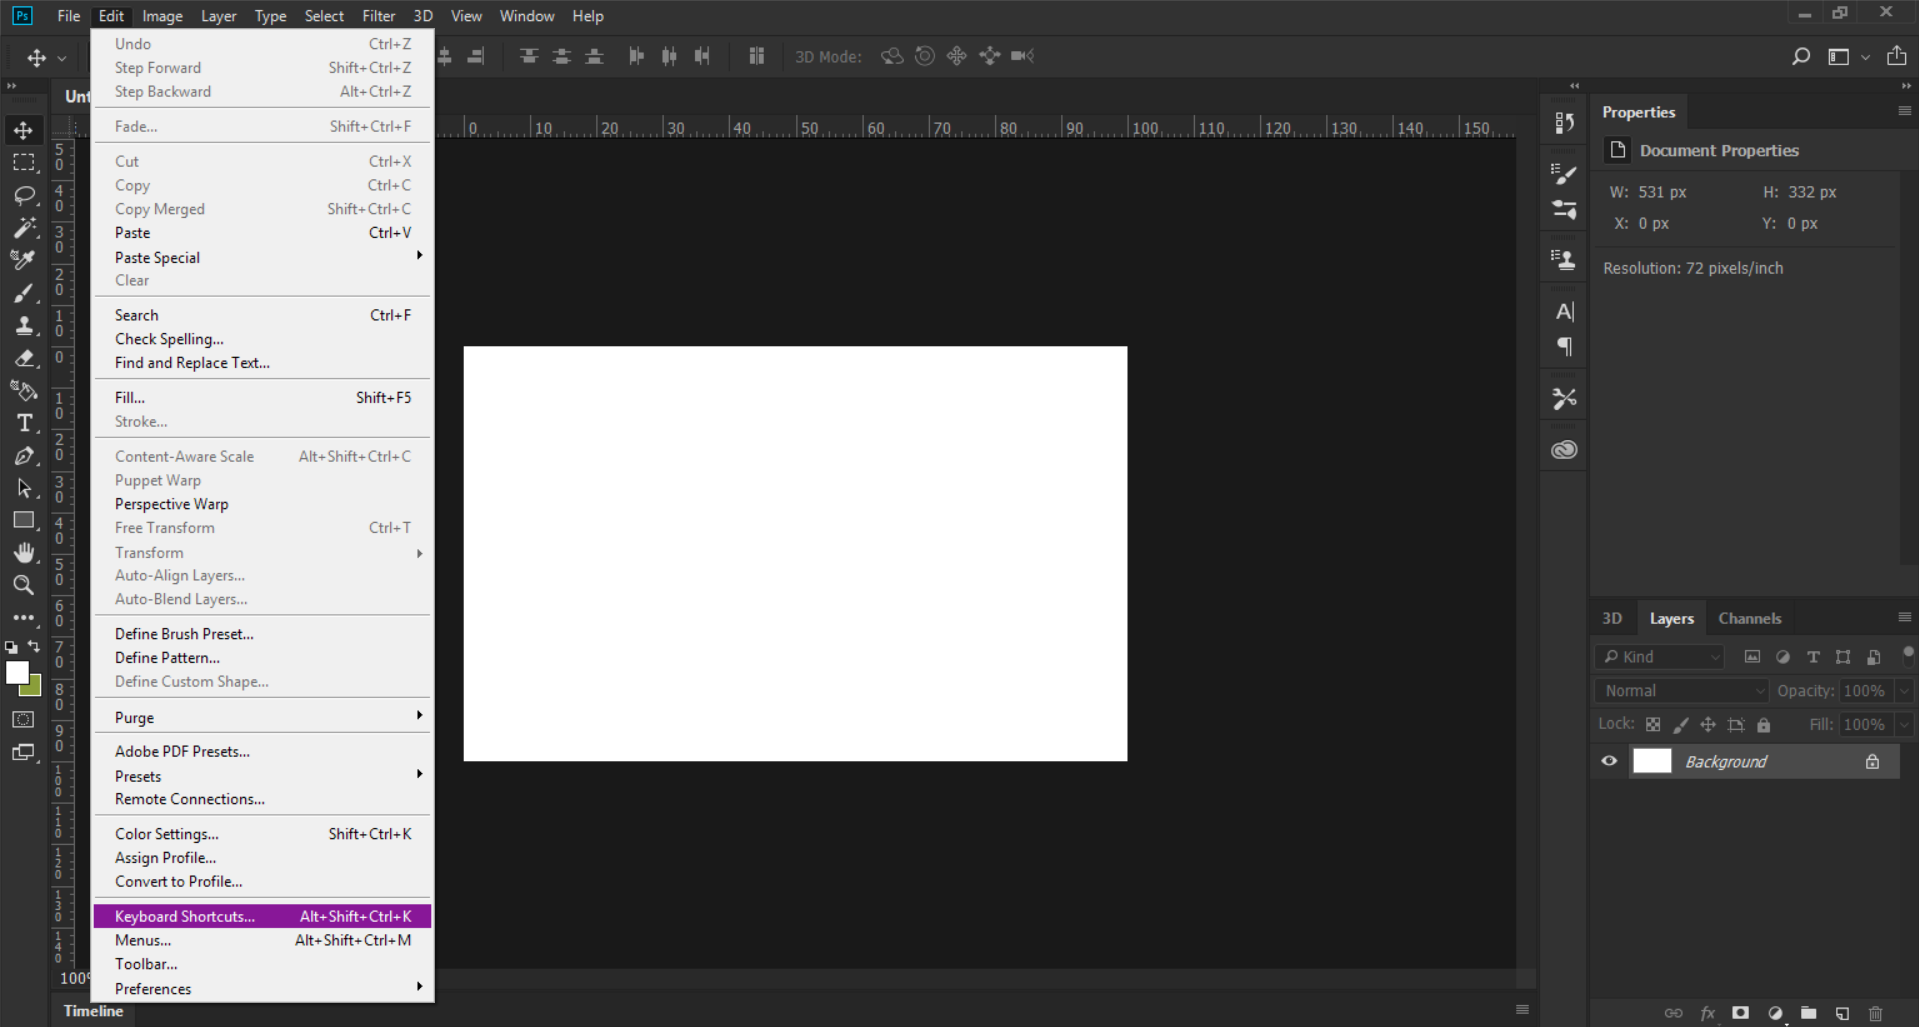Open the workspace switcher dropdown

pos(1850,57)
